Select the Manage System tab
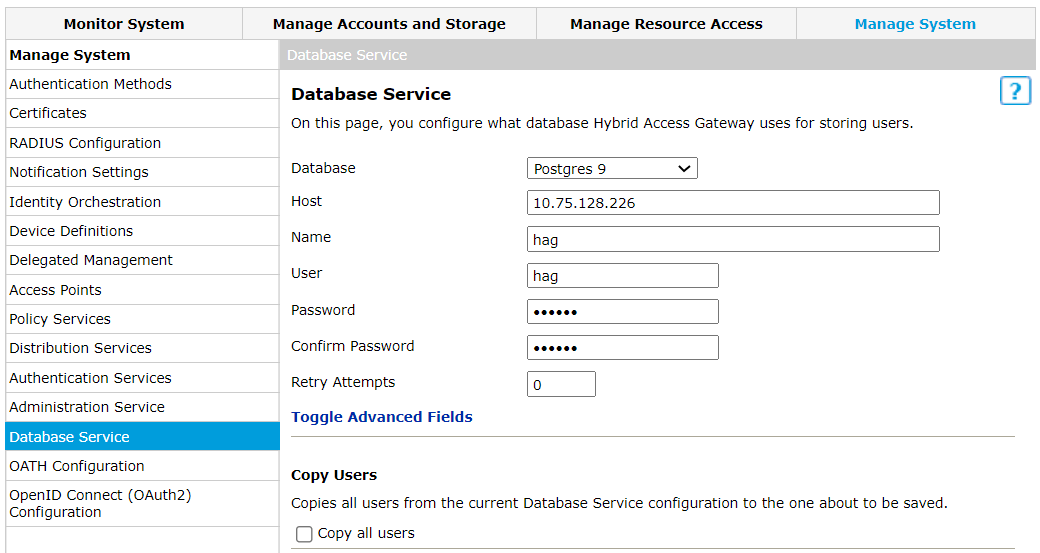 915,24
